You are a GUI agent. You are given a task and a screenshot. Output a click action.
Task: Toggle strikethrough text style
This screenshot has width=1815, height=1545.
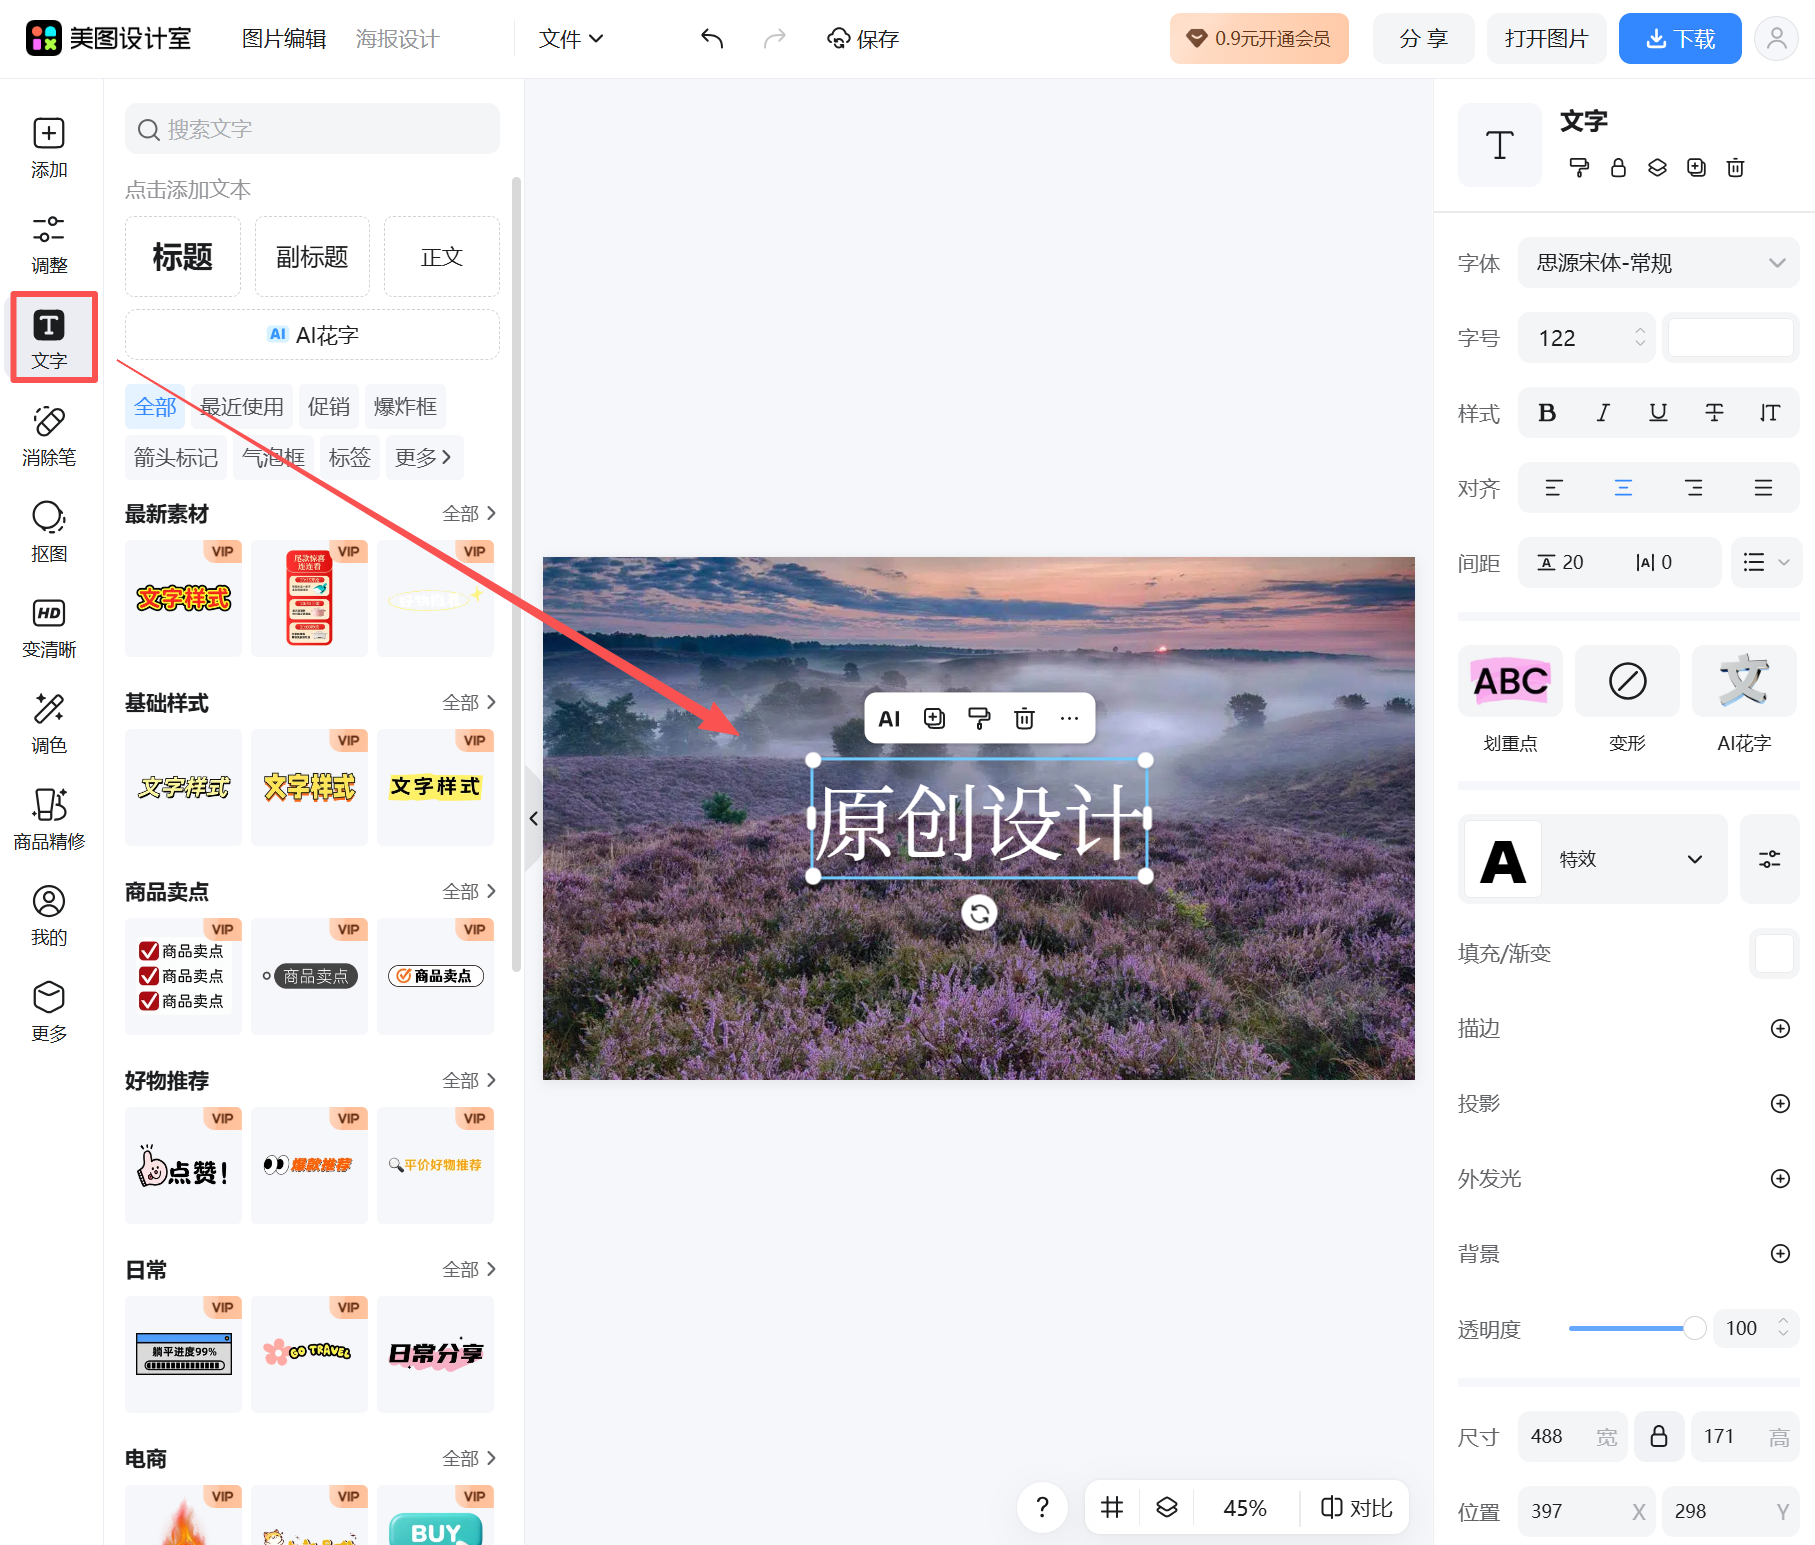(x=1714, y=412)
